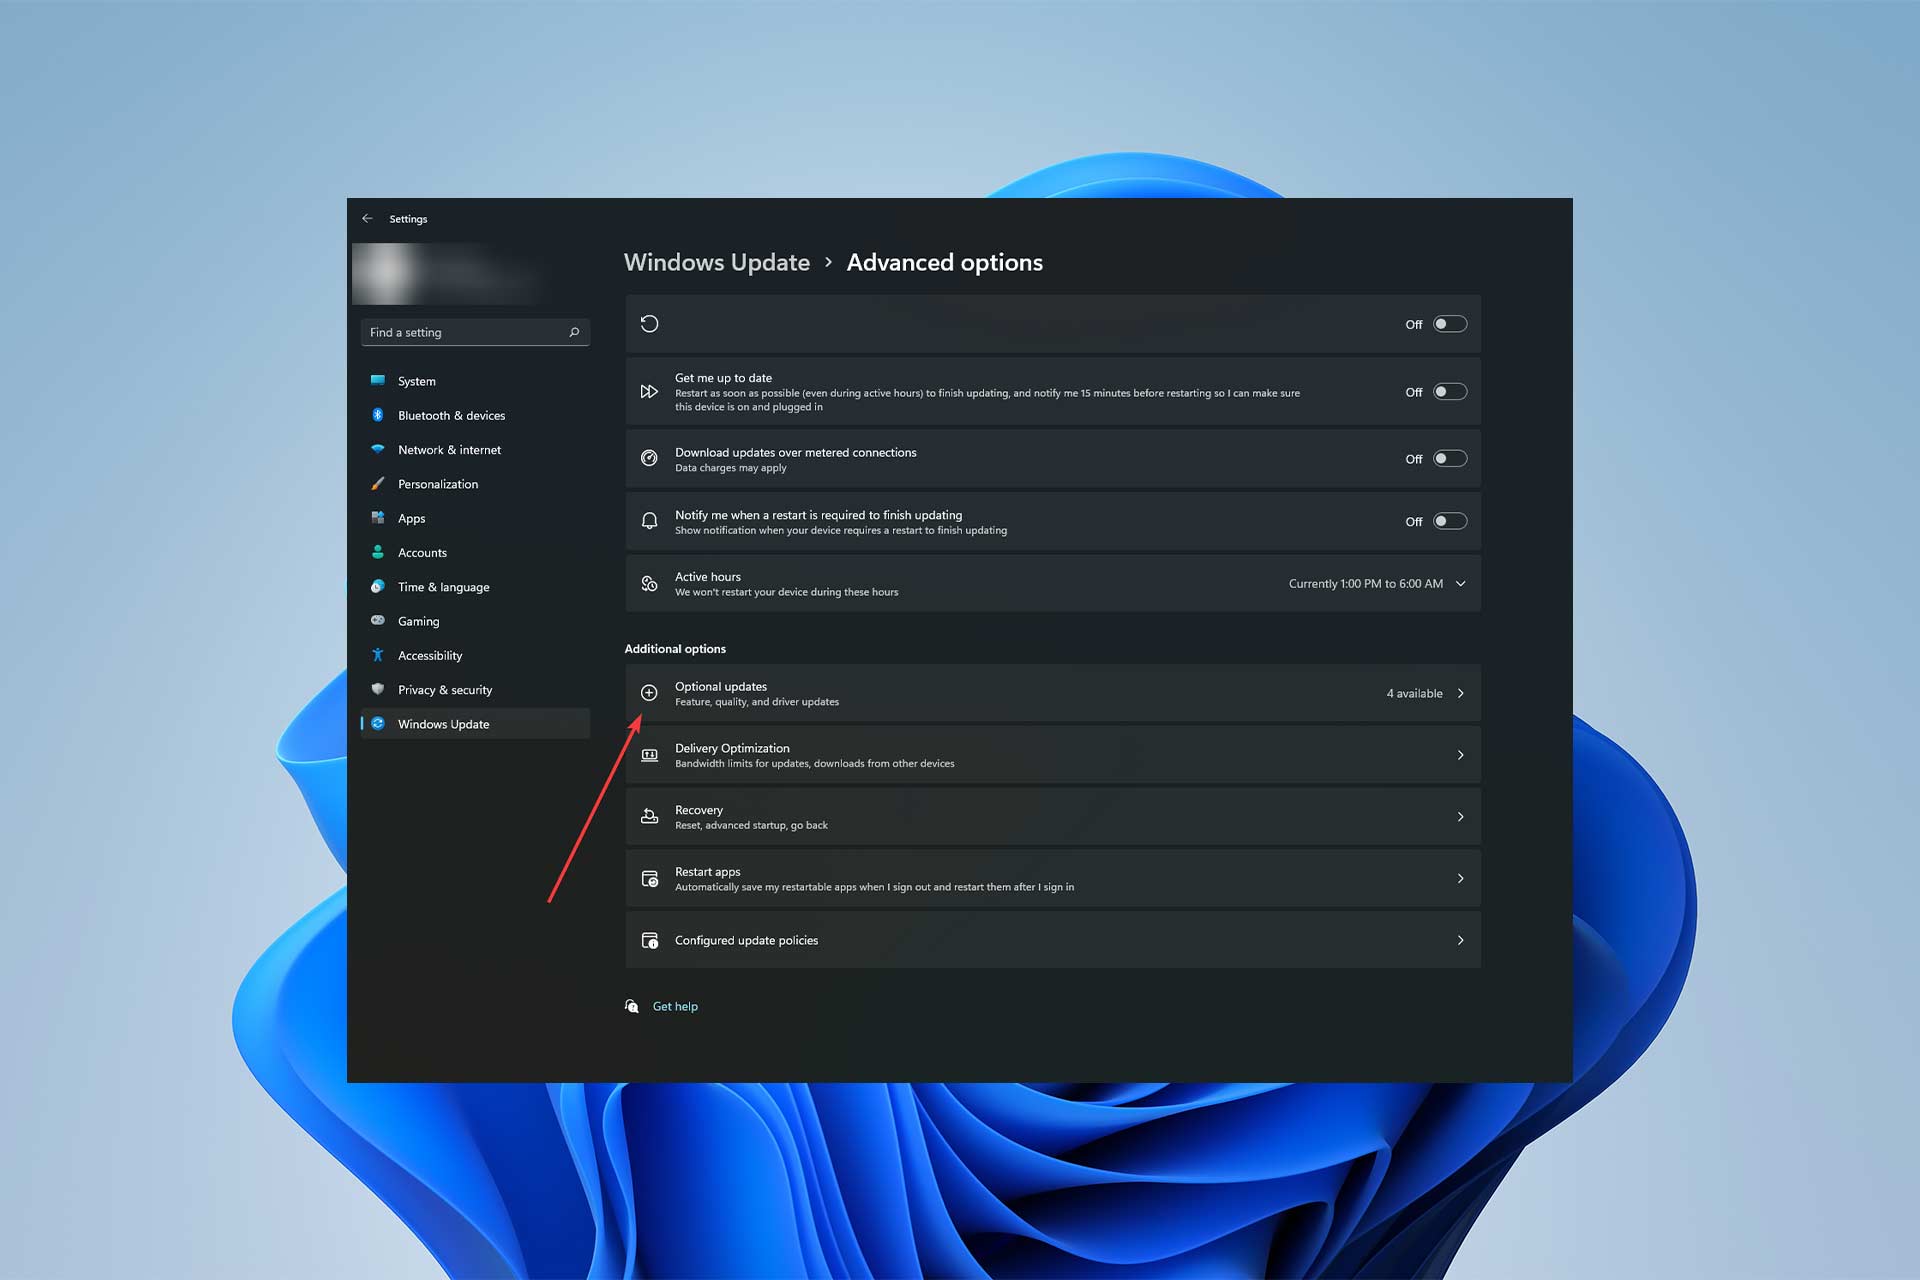Image resolution: width=1920 pixels, height=1280 pixels.
Task: Go to Windows Update breadcrumb
Action: 716,262
